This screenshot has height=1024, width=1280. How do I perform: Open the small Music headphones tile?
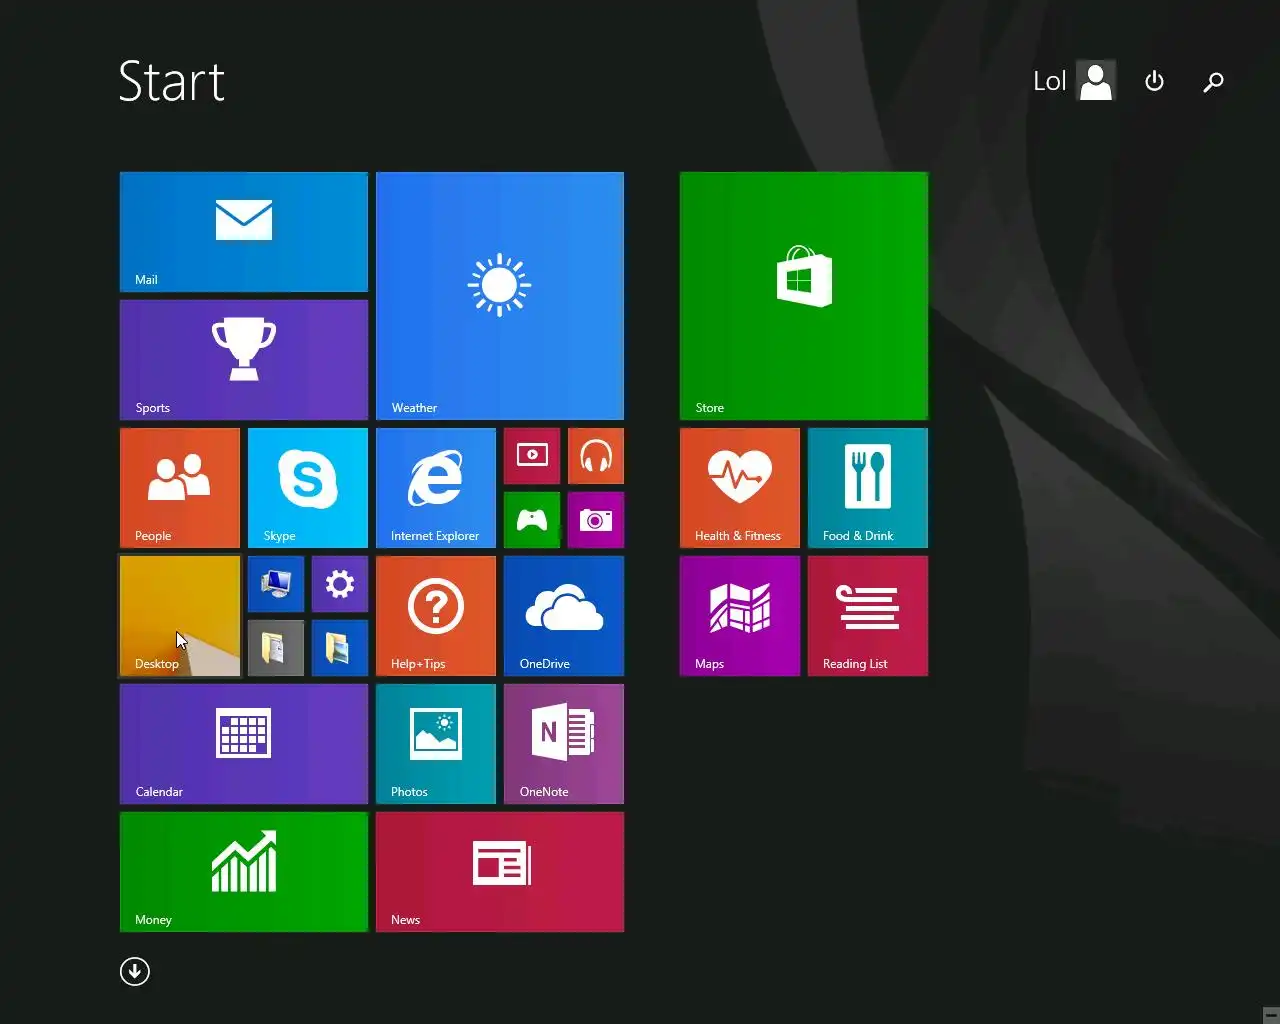[x=596, y=456]
